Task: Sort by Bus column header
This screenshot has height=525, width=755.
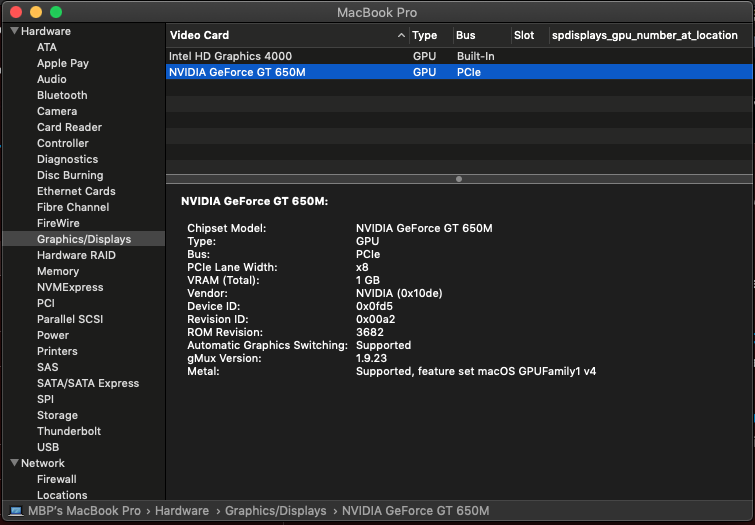Action: (x=465, y=35)
